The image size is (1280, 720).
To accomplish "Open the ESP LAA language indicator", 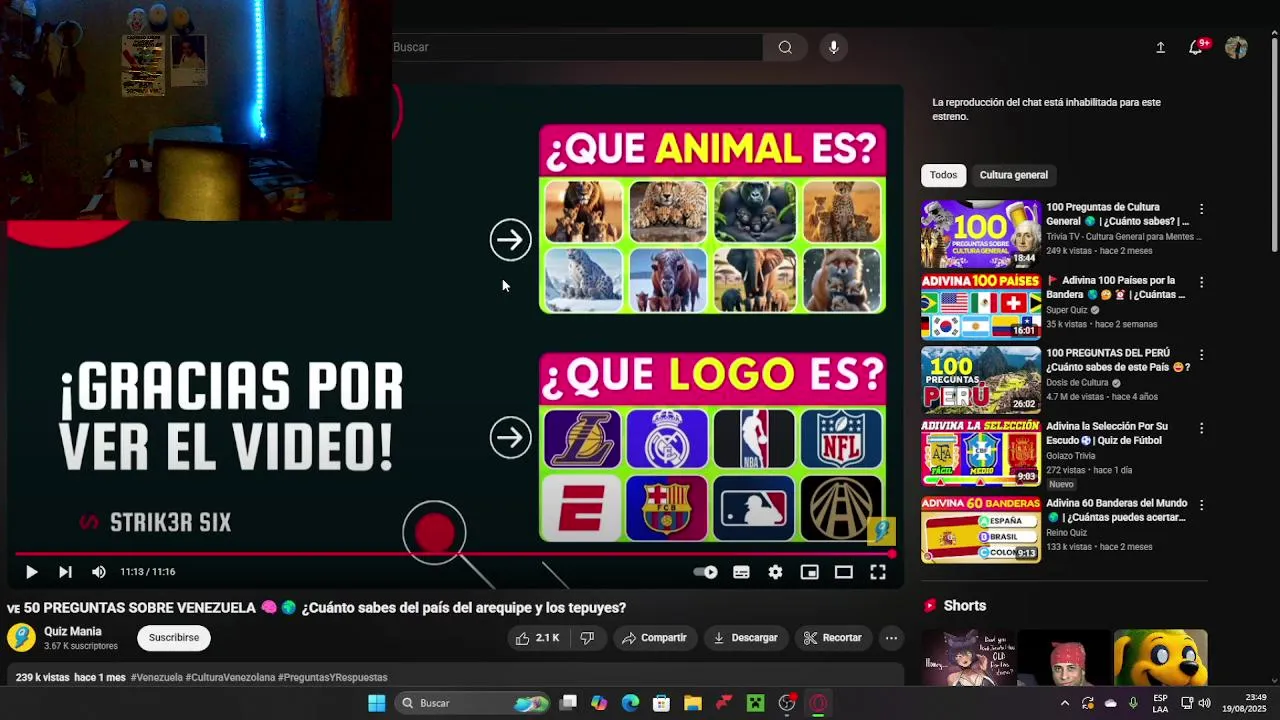I will pyautogui.click(x=1160, y=703).
